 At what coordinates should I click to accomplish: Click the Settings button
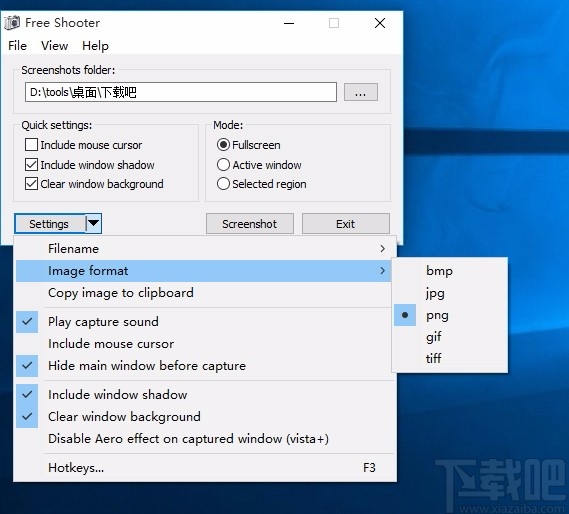pos(50,224)
